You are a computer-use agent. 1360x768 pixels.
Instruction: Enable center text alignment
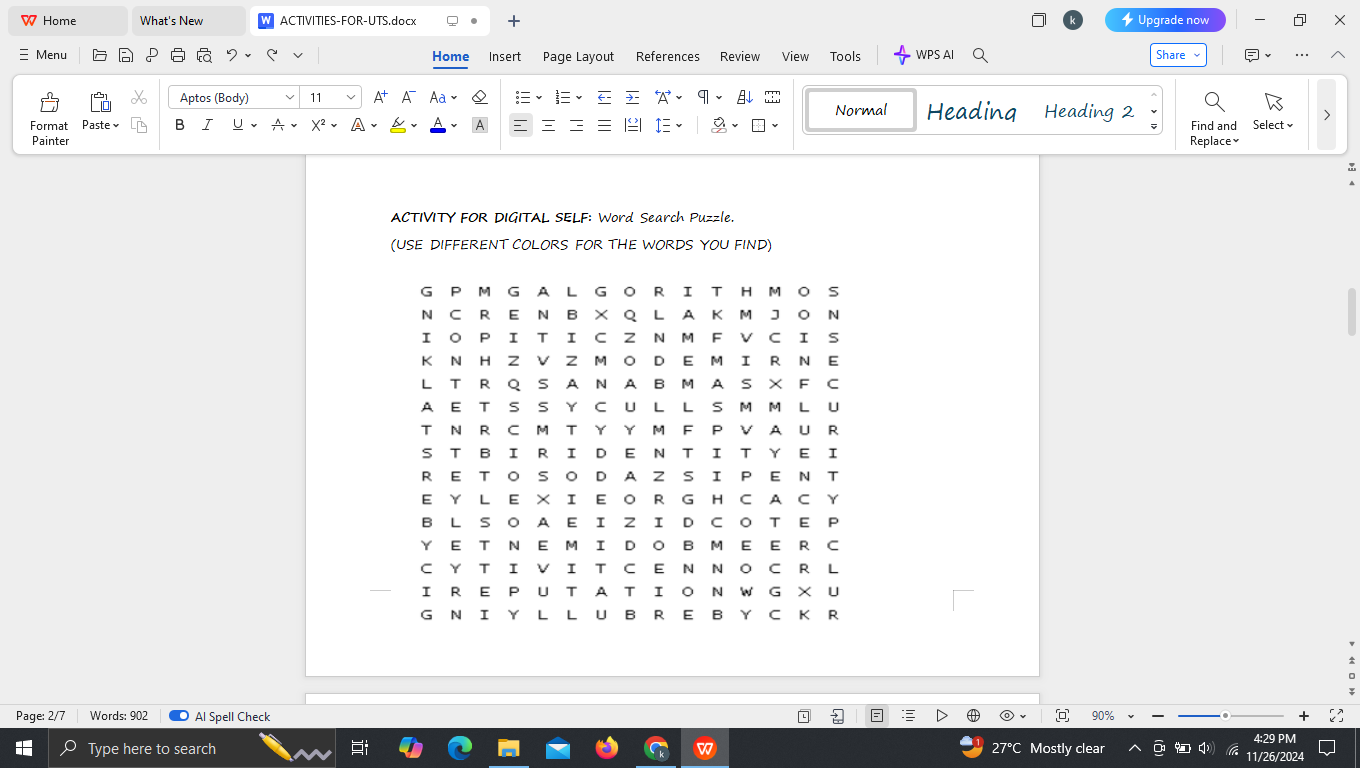click(548, 125)
